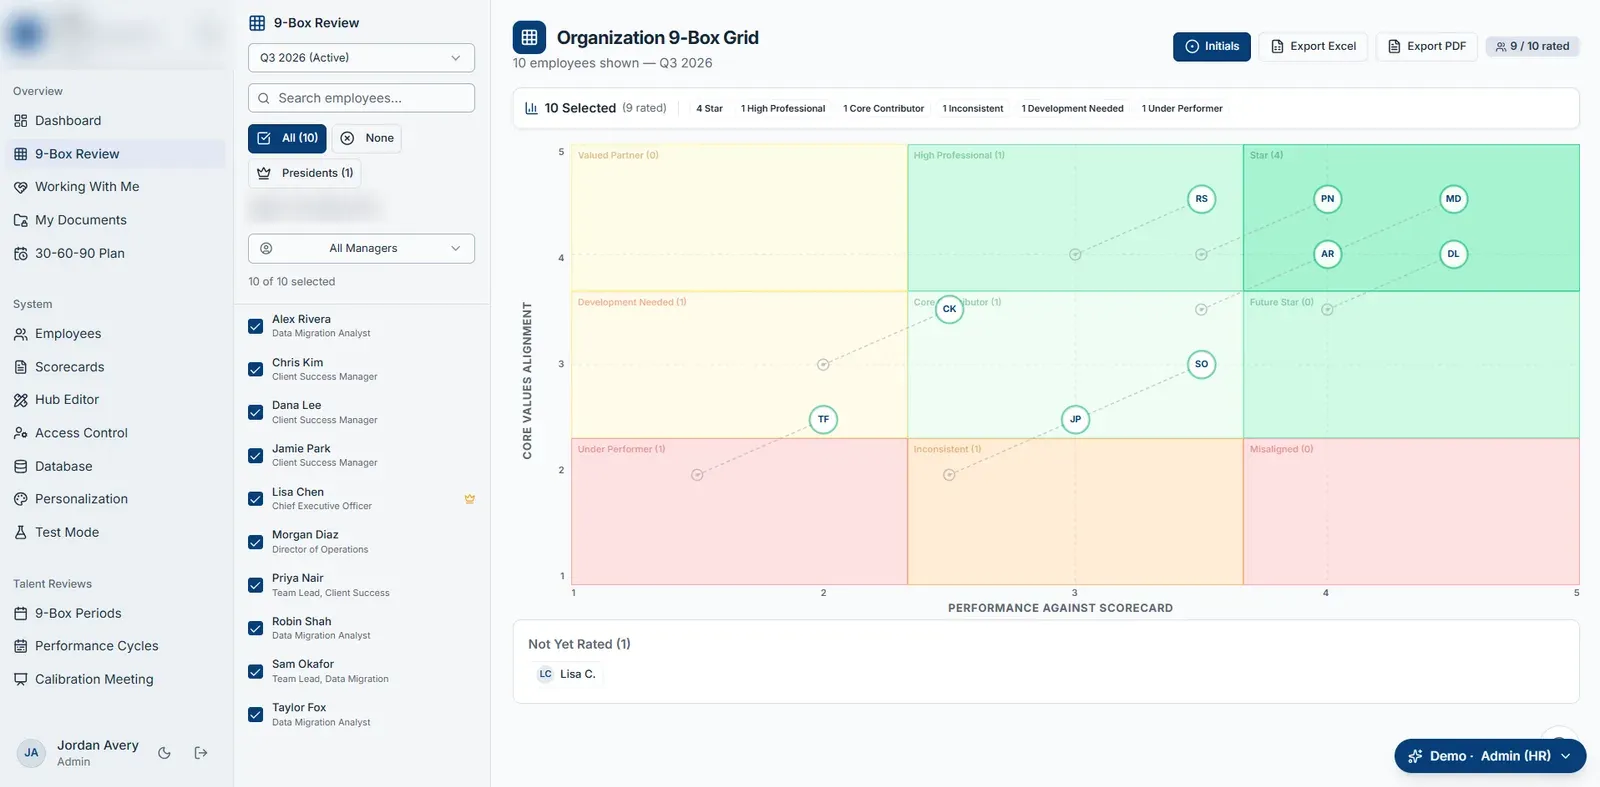The height and width of the screenshot is (787, 1600).
Task: Toggle Dana Lee checkbox
Action: click(256, 412)
